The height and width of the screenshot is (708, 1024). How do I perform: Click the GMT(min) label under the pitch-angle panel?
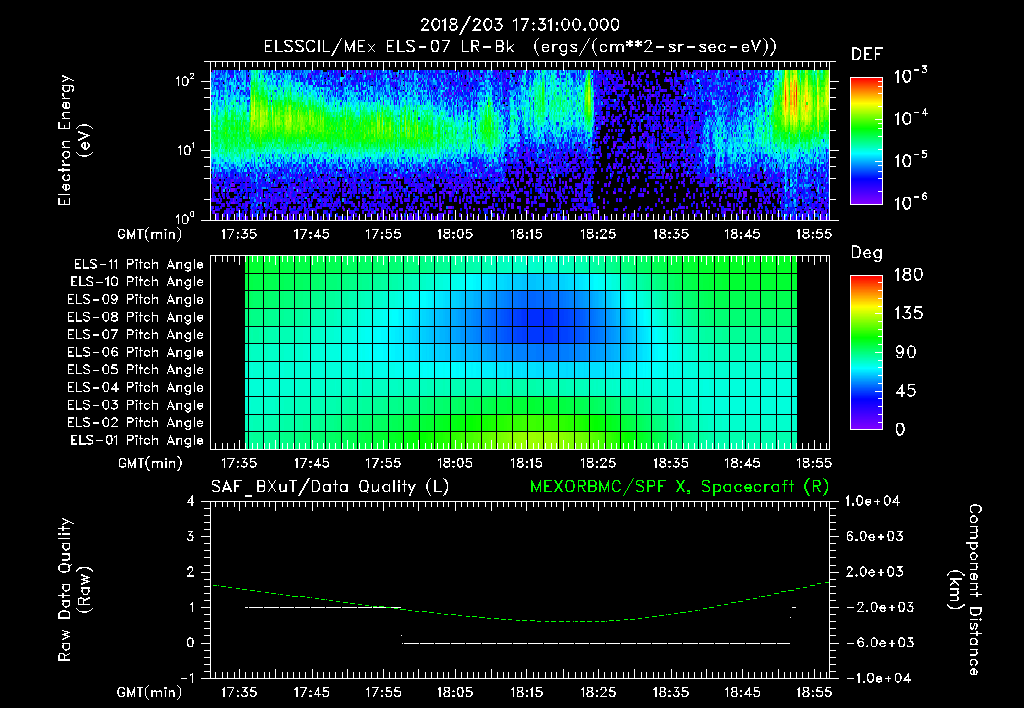click(150, 463)
